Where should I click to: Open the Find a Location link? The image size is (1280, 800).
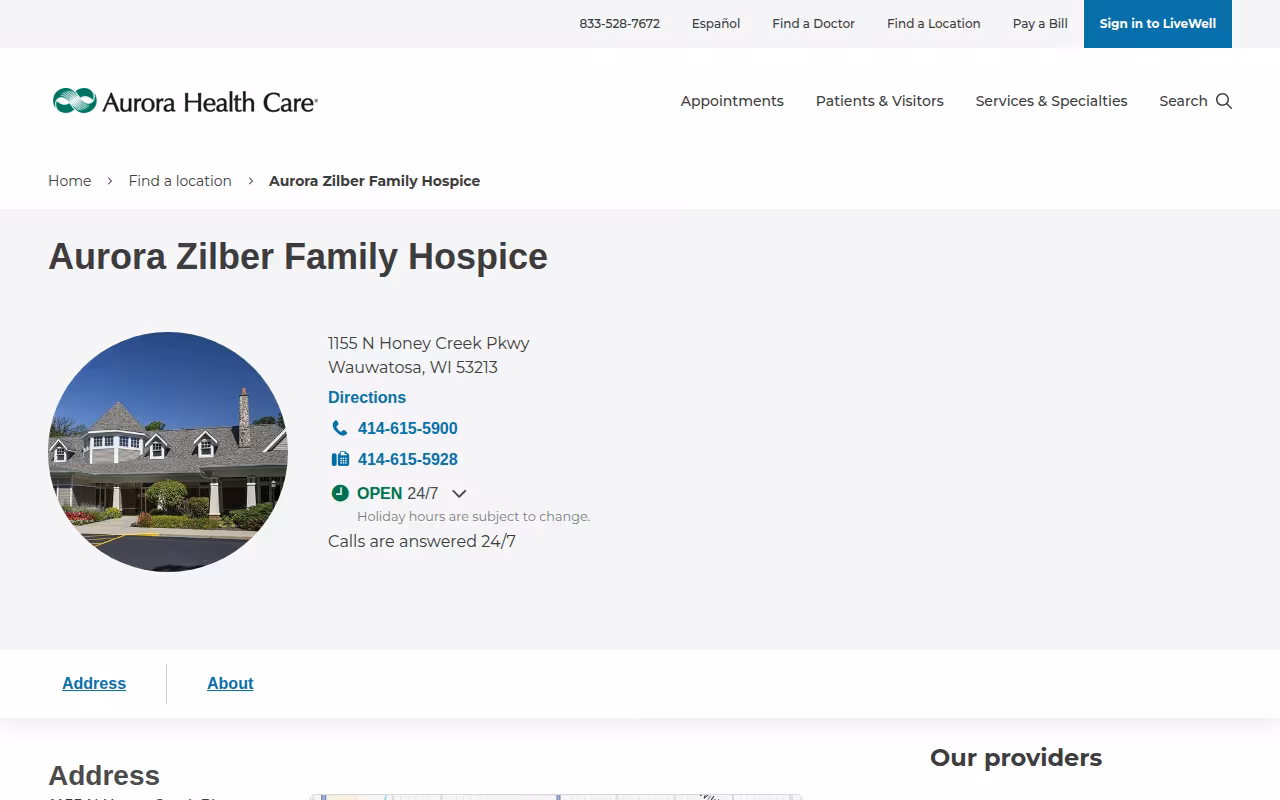pos(934,23)
